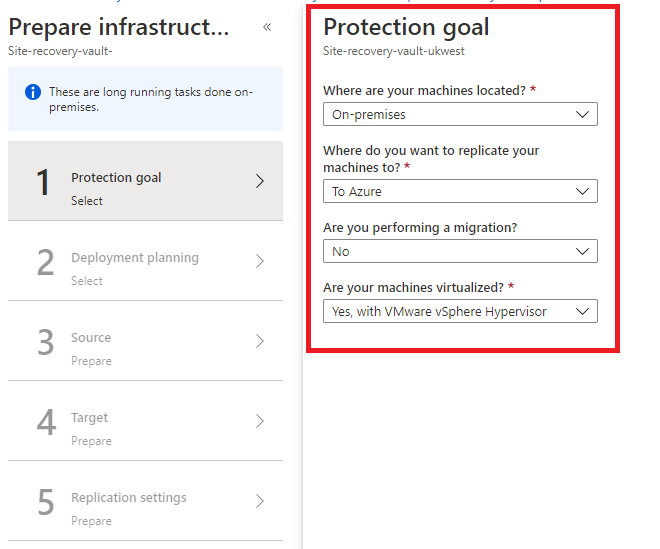660x549 pixels.
Task: Click the Protection goal blade title
Action: (406, 27)
